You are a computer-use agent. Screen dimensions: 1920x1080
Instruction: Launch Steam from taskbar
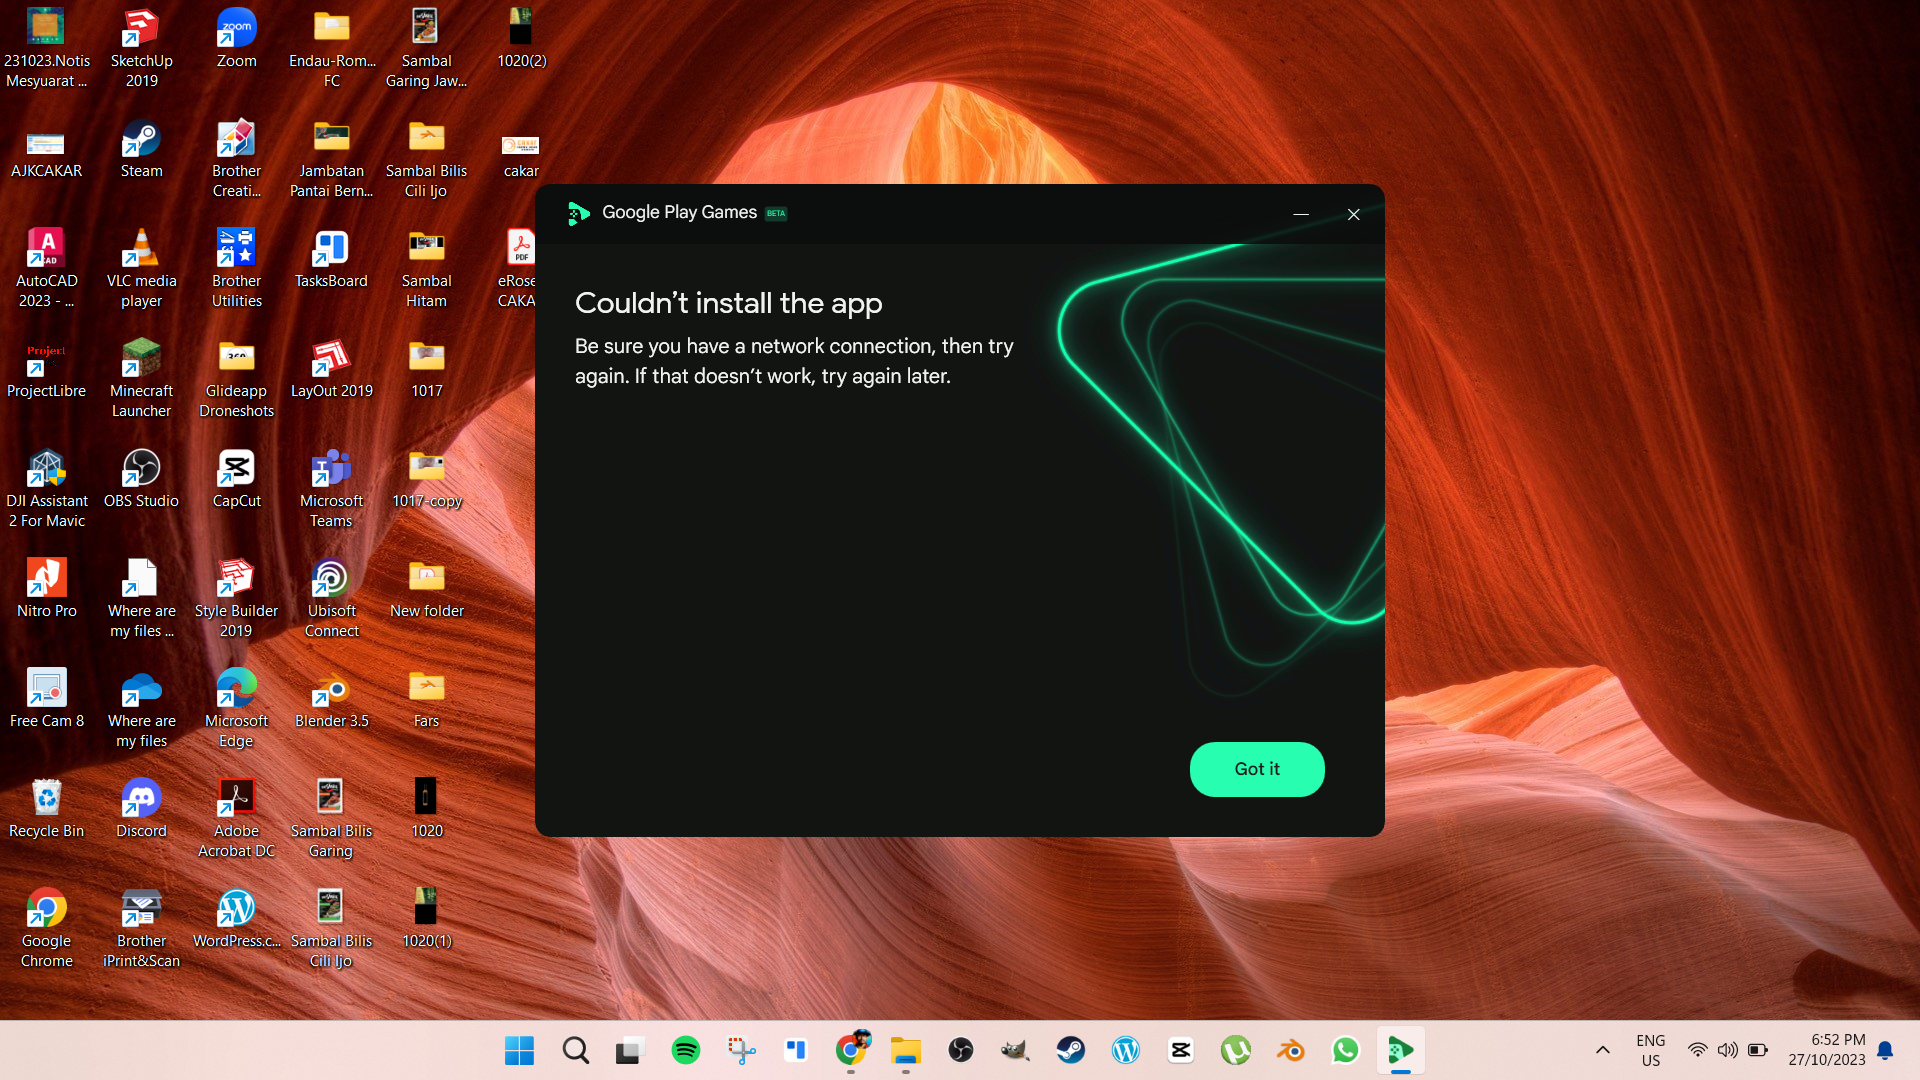point(1071,1050)
